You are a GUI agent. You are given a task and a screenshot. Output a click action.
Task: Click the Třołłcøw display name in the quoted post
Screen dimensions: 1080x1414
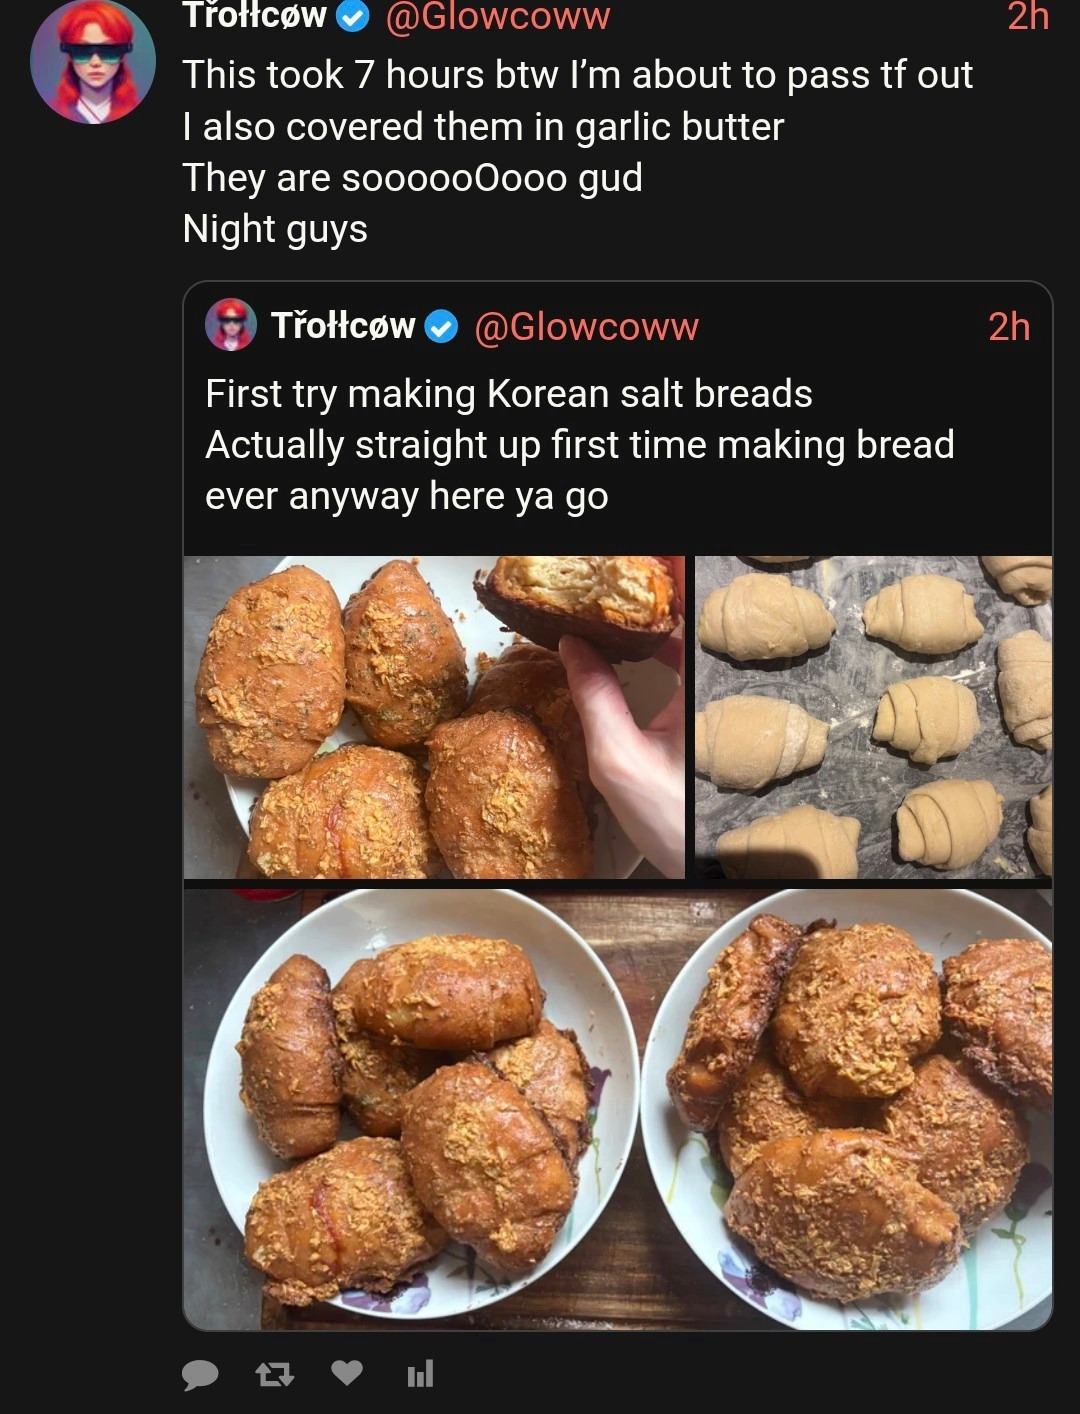click(x=343, y=326)
